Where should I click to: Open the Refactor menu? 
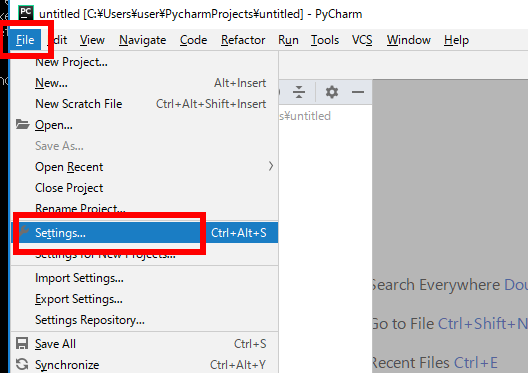tap(243, 40)
